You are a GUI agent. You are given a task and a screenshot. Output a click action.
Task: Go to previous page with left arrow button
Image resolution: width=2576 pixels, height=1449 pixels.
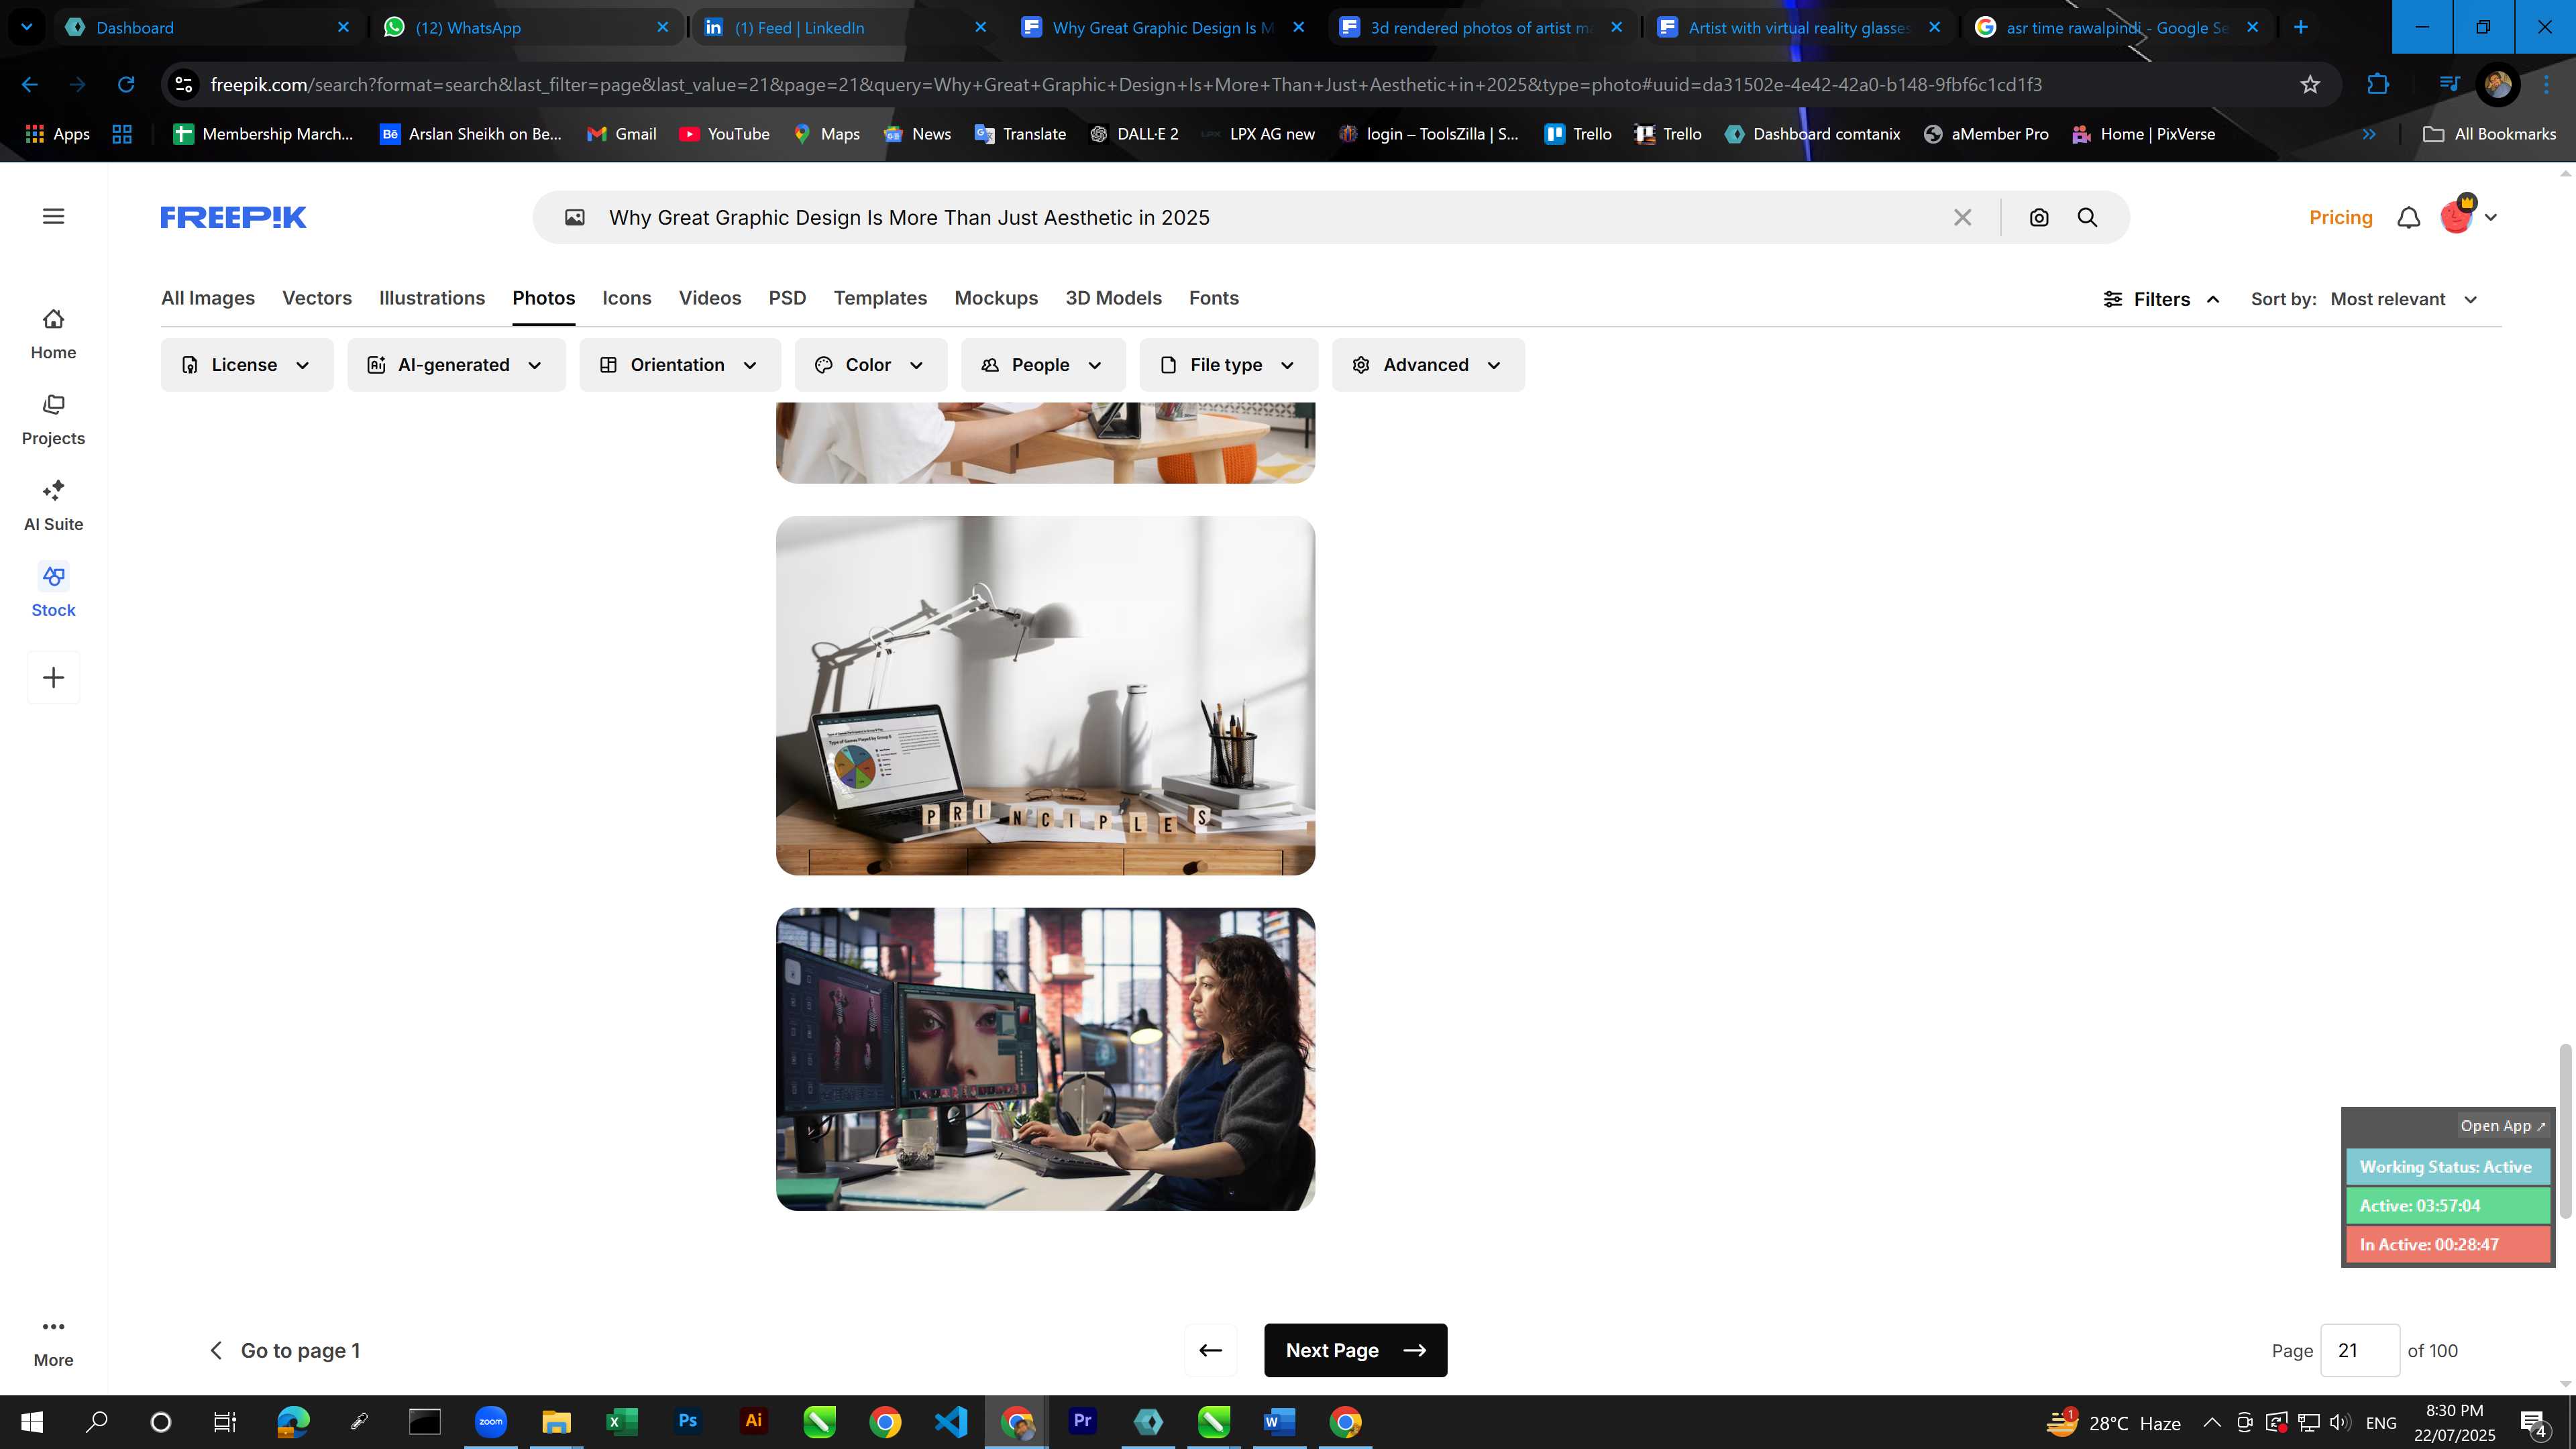(x=1210, y=1350)
